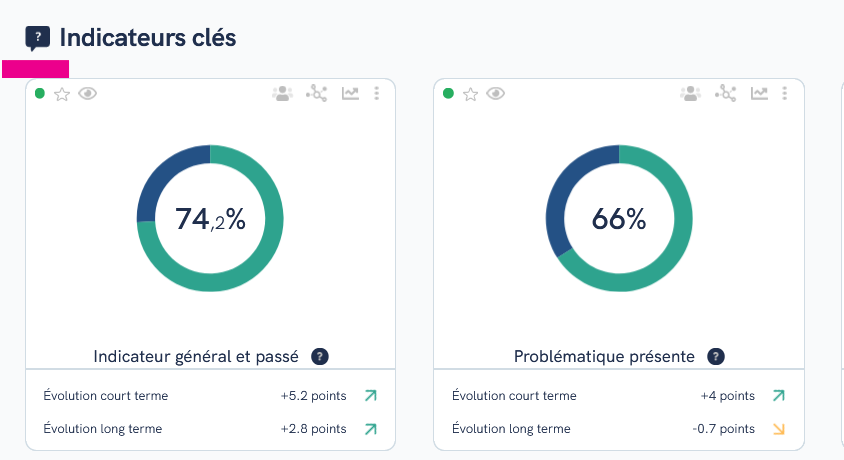The width and height of the screenshot is (844, 460).
Task: Toggle the eye icon on Problématique présente card
Action: [495, 94]
